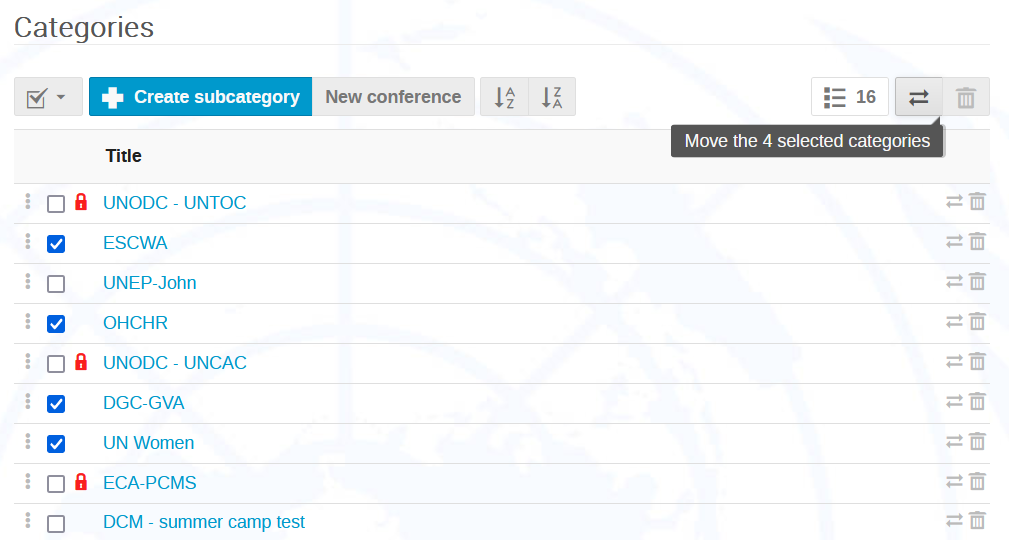Check the UNEP-John checkbox
Image resolution: width=1009 pixels, height=540 pixels.
click(56, 284)
